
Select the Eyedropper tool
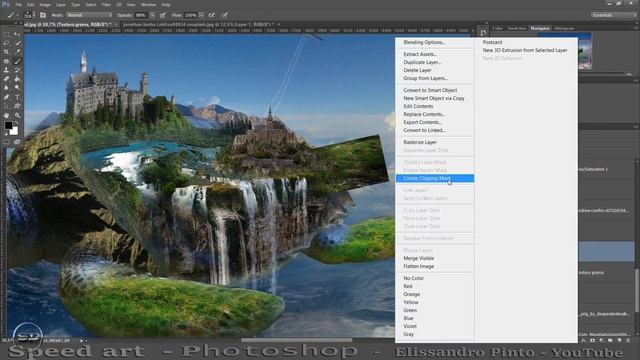click(18, 52)
